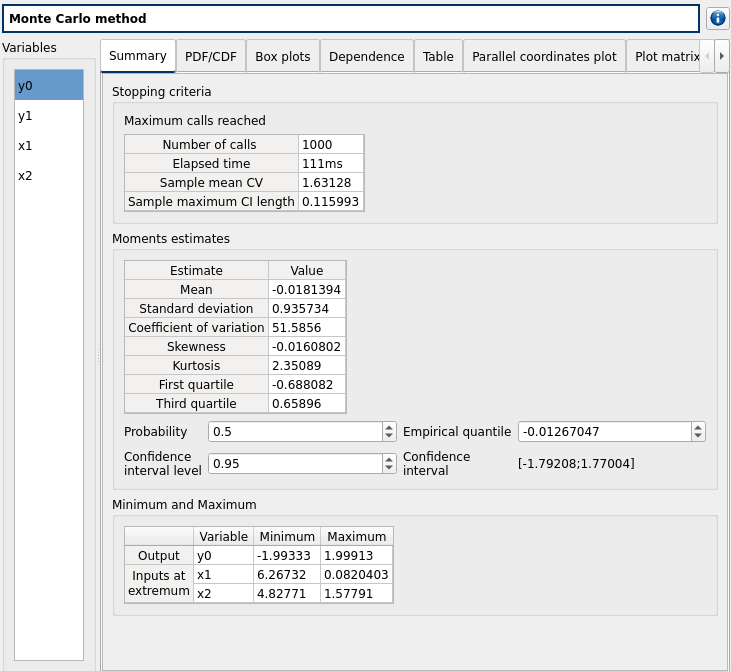The image size is (731, 671).
Task: Select variable y0 in list
Action: click(x=49, y=85)
